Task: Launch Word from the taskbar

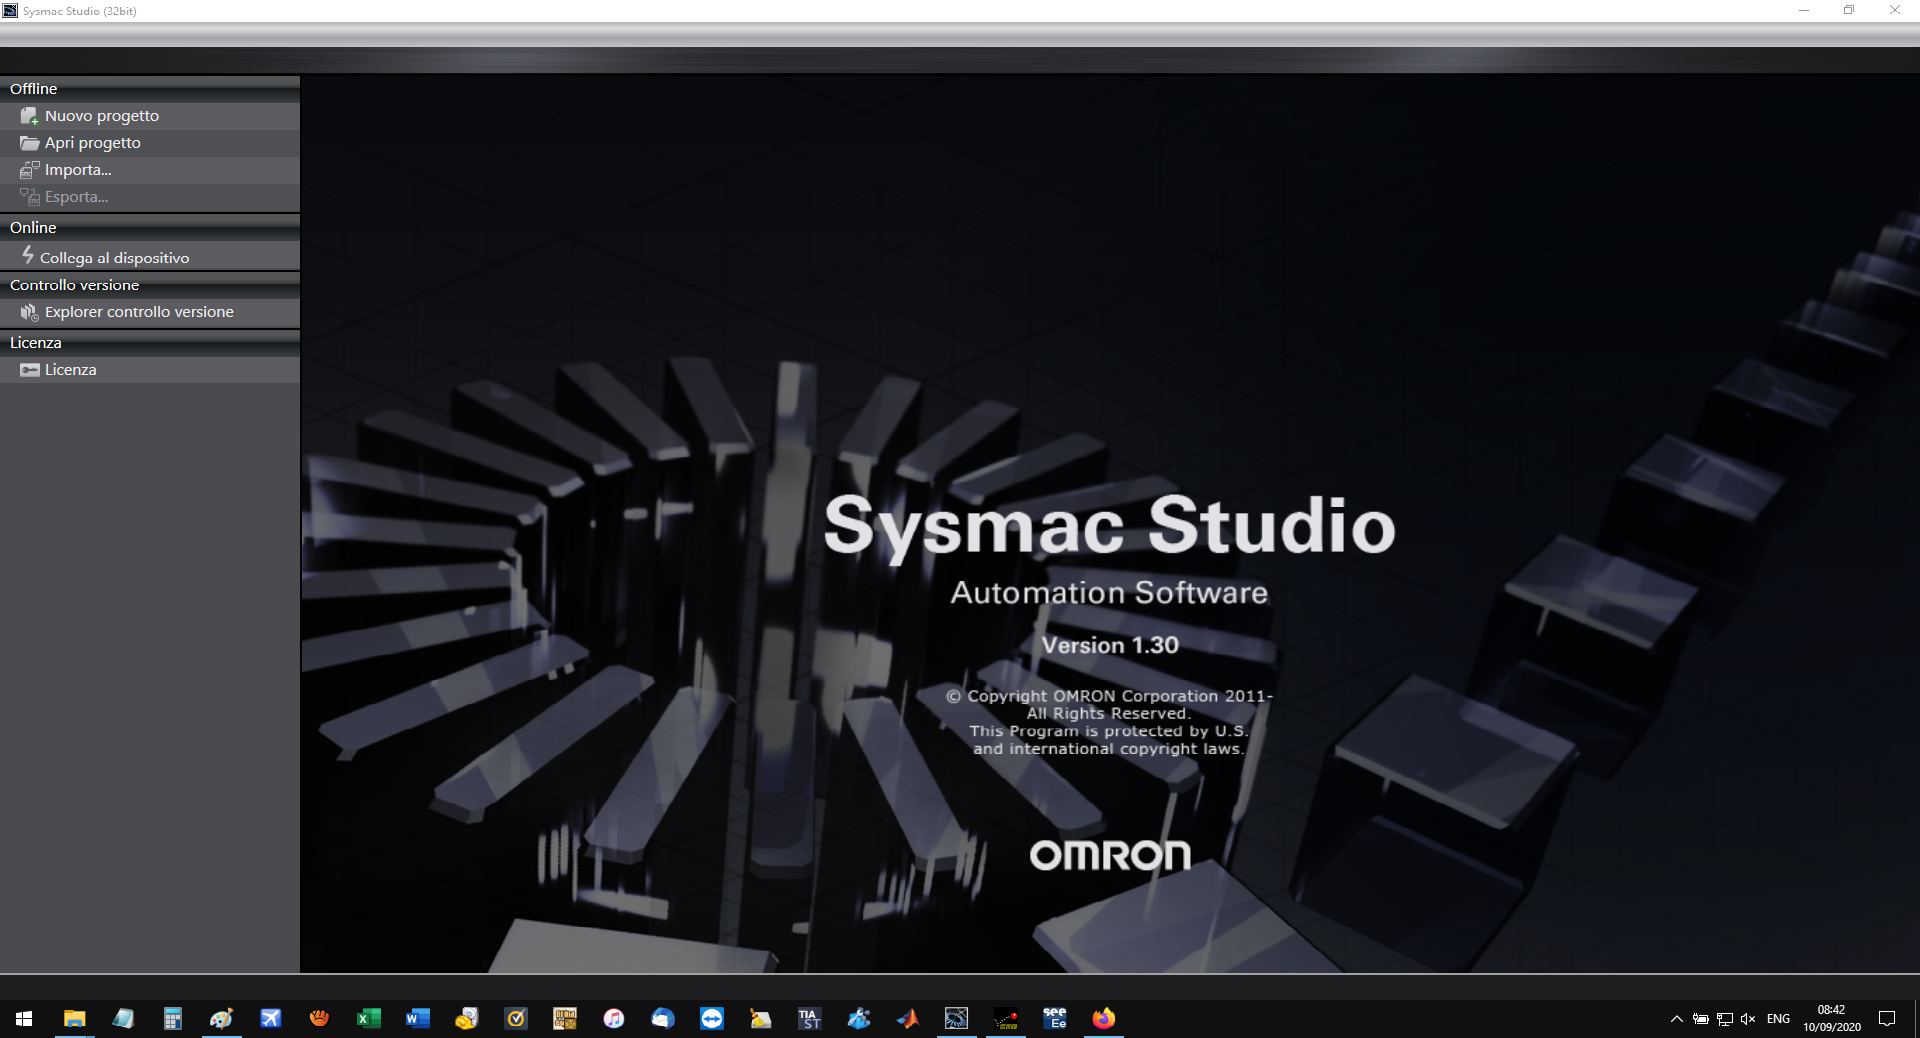Action: [x=417, y=1018]
